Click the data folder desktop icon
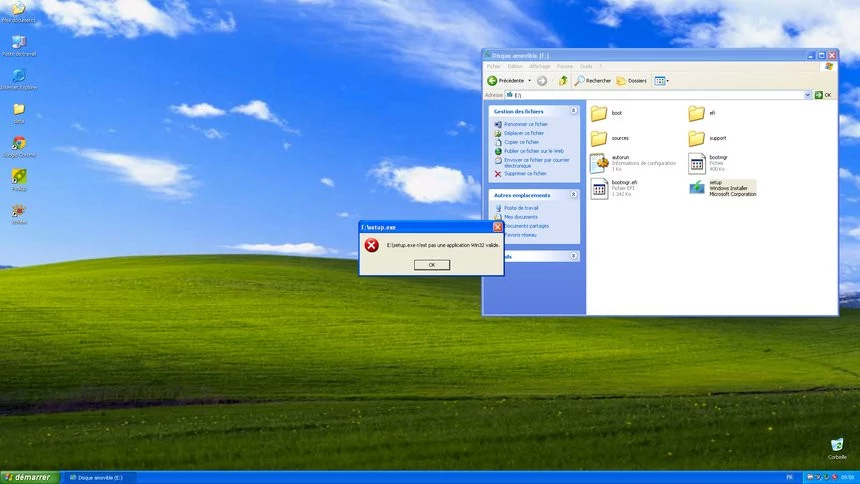Screen dimensions: 860x484 click(x=19, y=109)
